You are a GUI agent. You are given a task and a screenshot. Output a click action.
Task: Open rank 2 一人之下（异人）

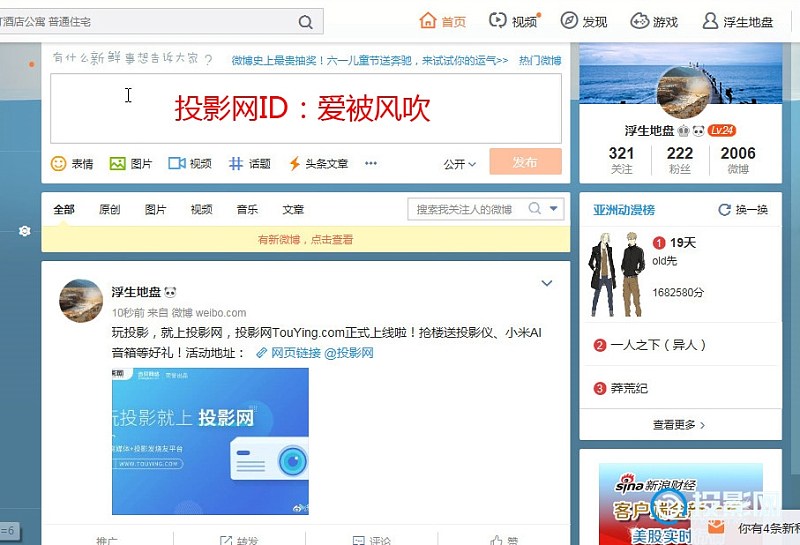[658, 345]
